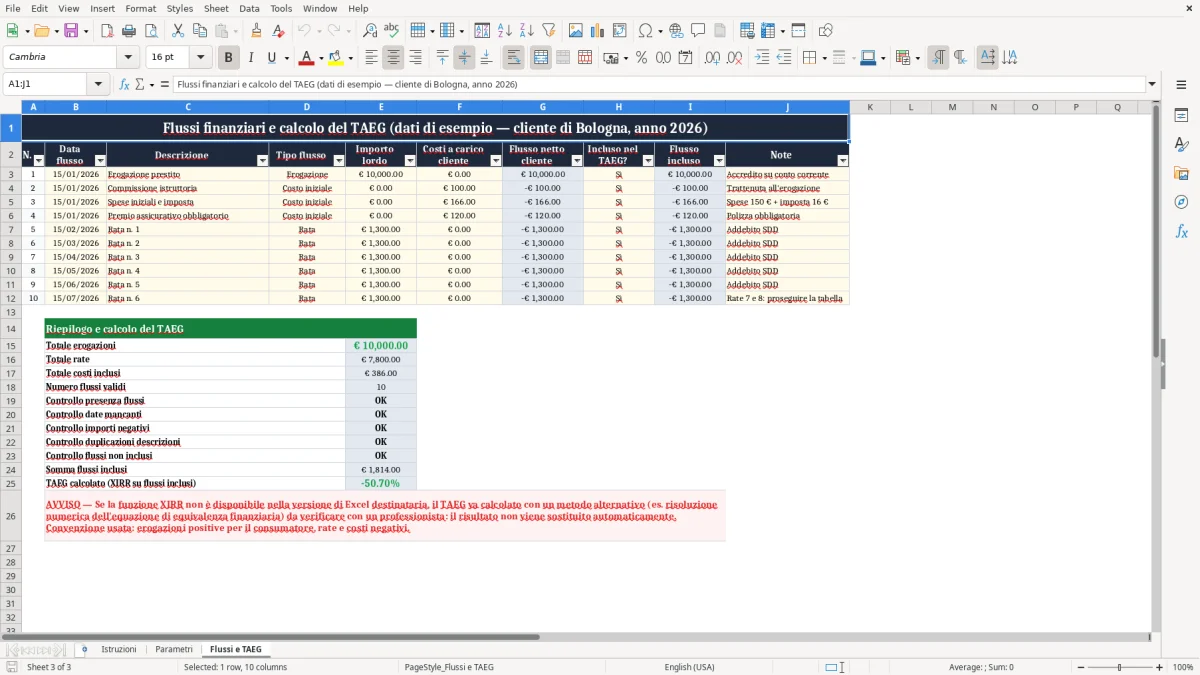Insert Hyperlink globe icon

[x=676, y=31]
